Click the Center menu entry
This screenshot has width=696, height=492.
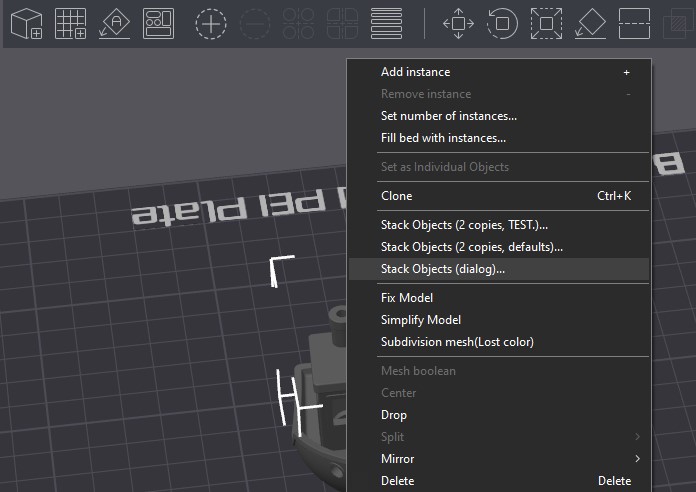(499, 393)
